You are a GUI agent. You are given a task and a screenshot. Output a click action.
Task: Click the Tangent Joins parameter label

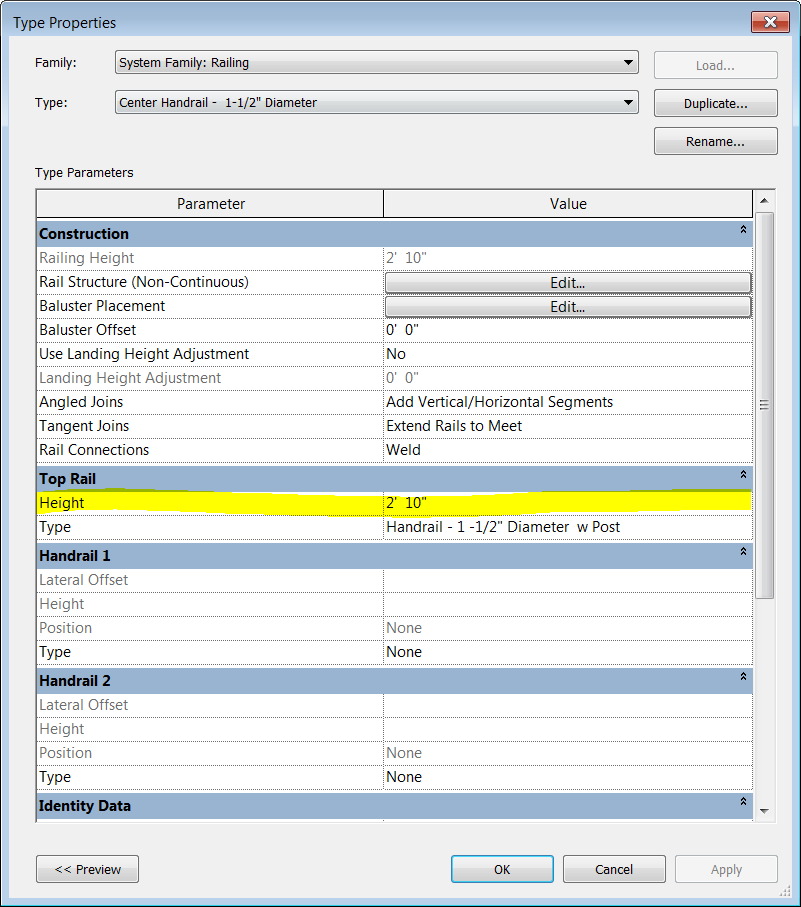[84, 426]
